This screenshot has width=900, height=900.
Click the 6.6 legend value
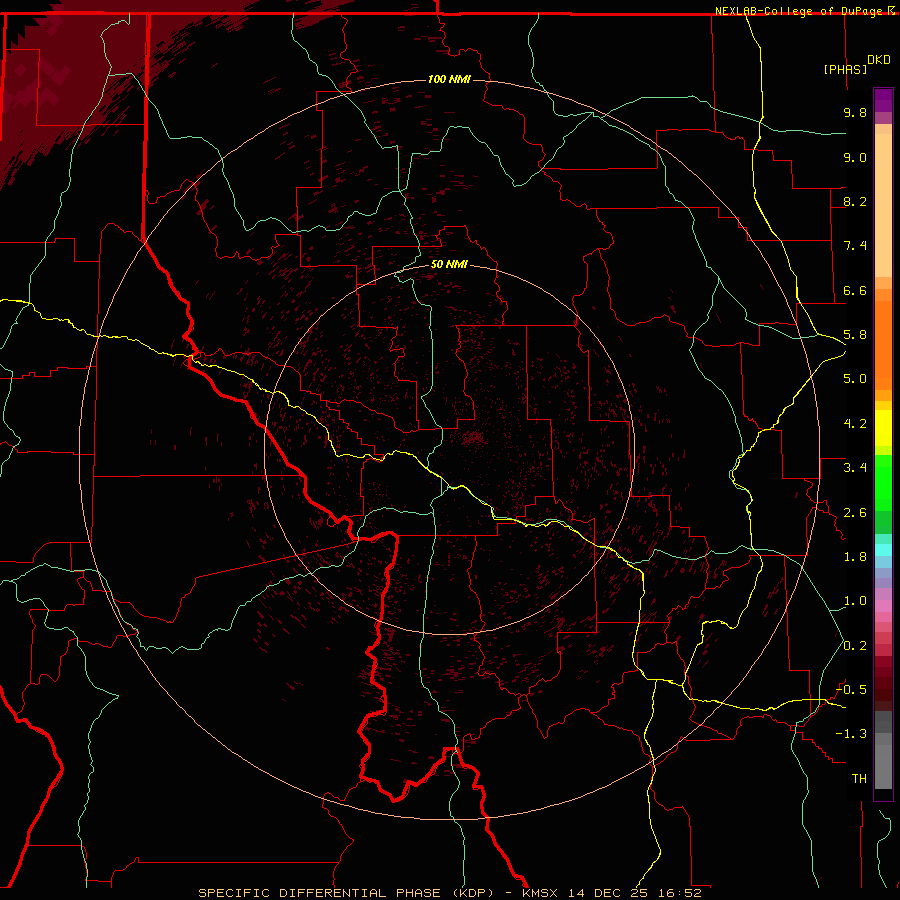point(855,290)
